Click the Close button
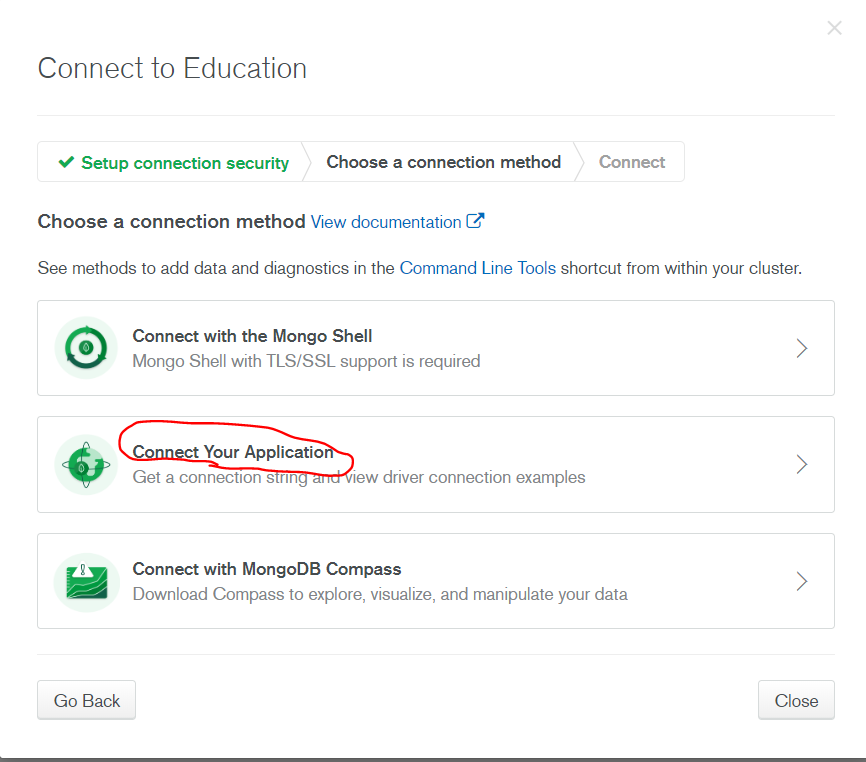Screen dimensions: 866x762 pyautogui.click(x=796, y=700)
